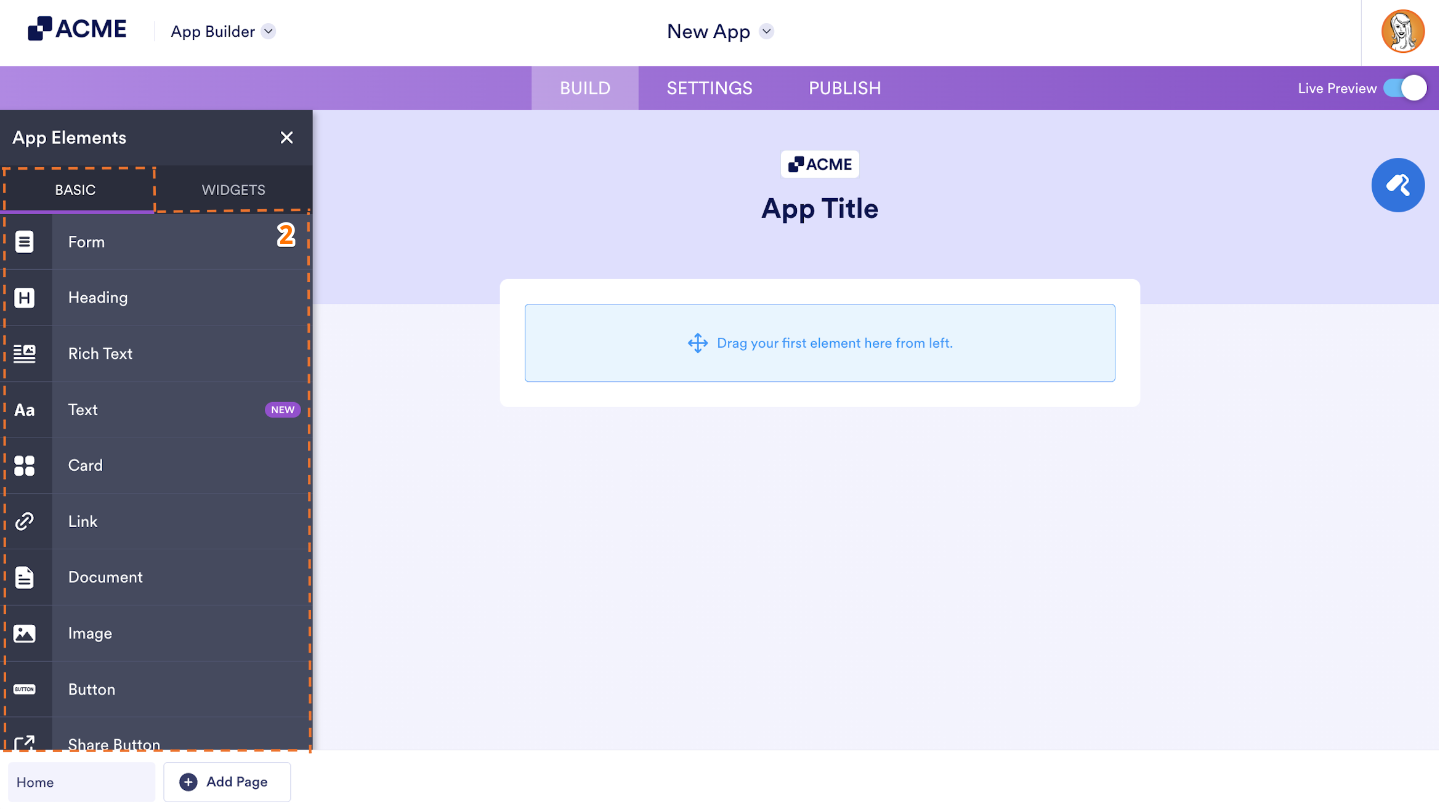1439x809 pixels.
Task: Select the Rich Text element icon
Action: [x=27, y=353]
